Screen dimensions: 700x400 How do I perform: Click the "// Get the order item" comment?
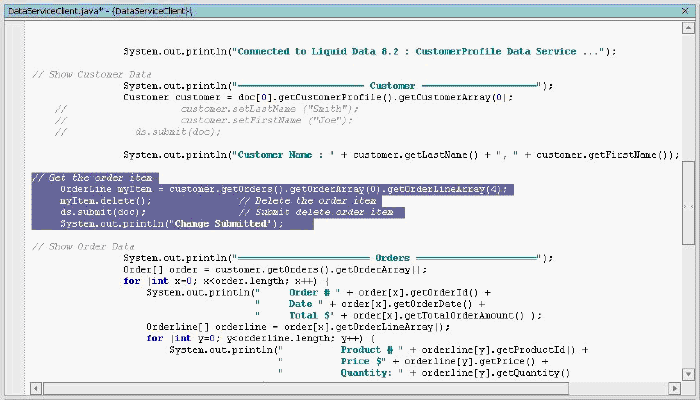point(92,178)
